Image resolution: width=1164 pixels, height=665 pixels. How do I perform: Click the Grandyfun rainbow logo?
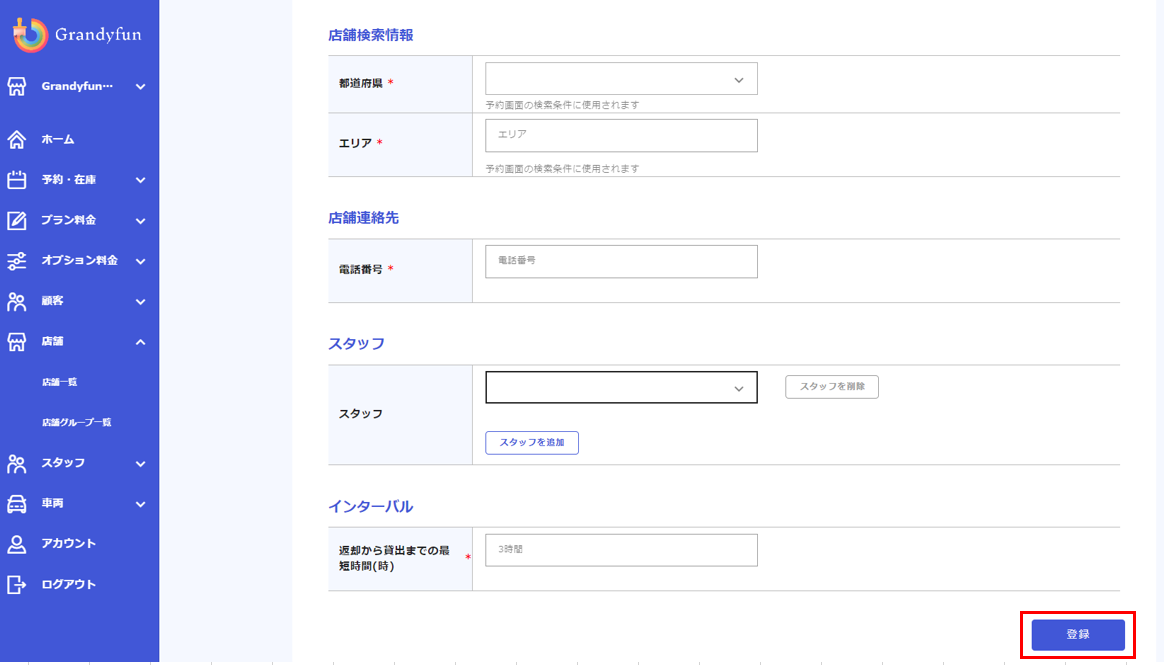30,35
